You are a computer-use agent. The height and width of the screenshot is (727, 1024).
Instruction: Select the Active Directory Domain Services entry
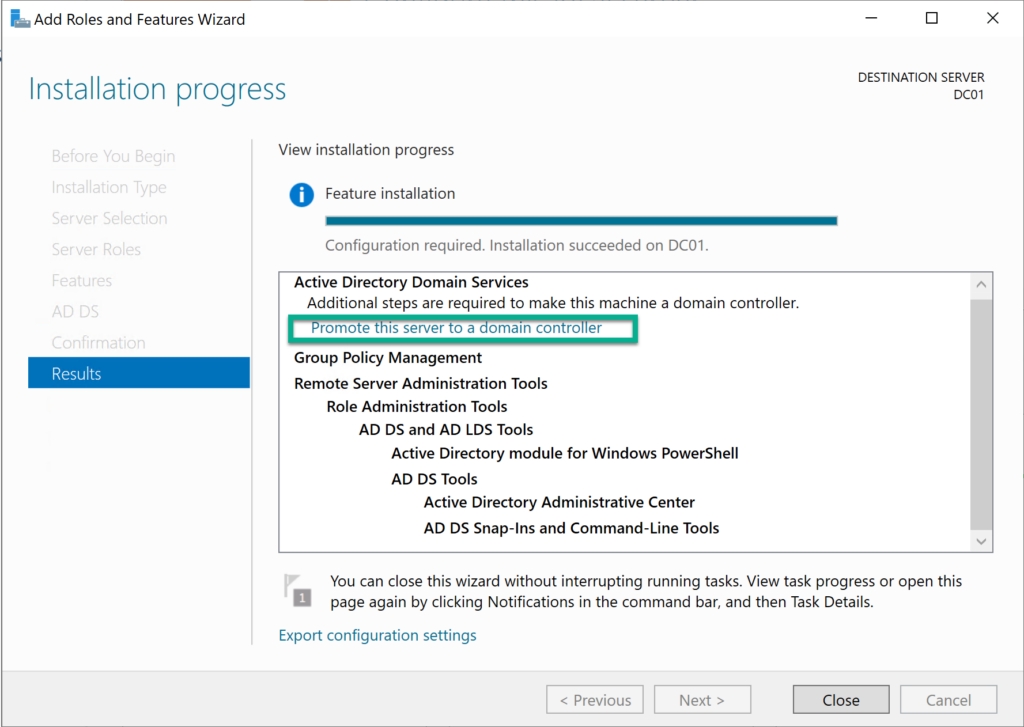tap(410, 282)
